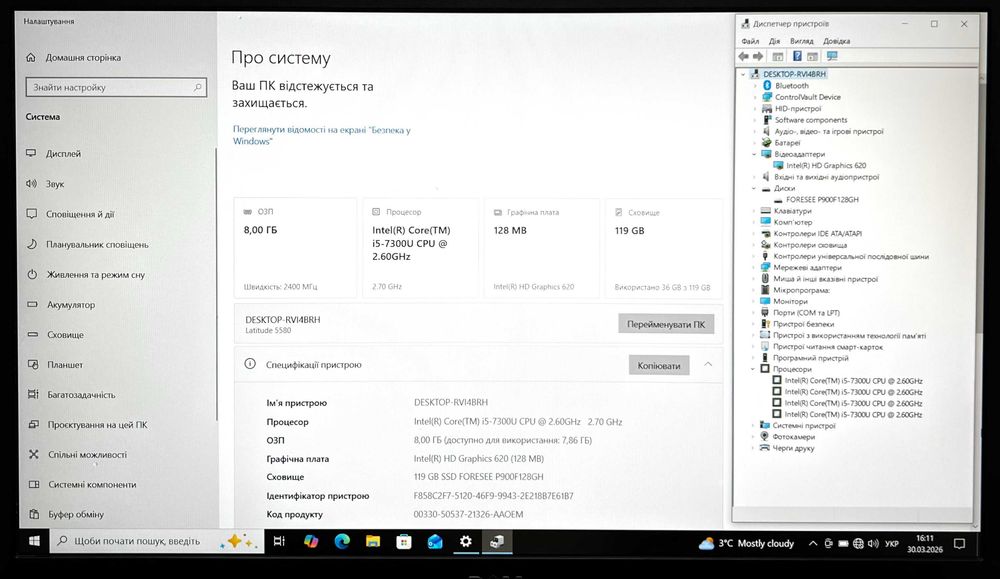Select the Клавіатури node

[x=792, y=211]
